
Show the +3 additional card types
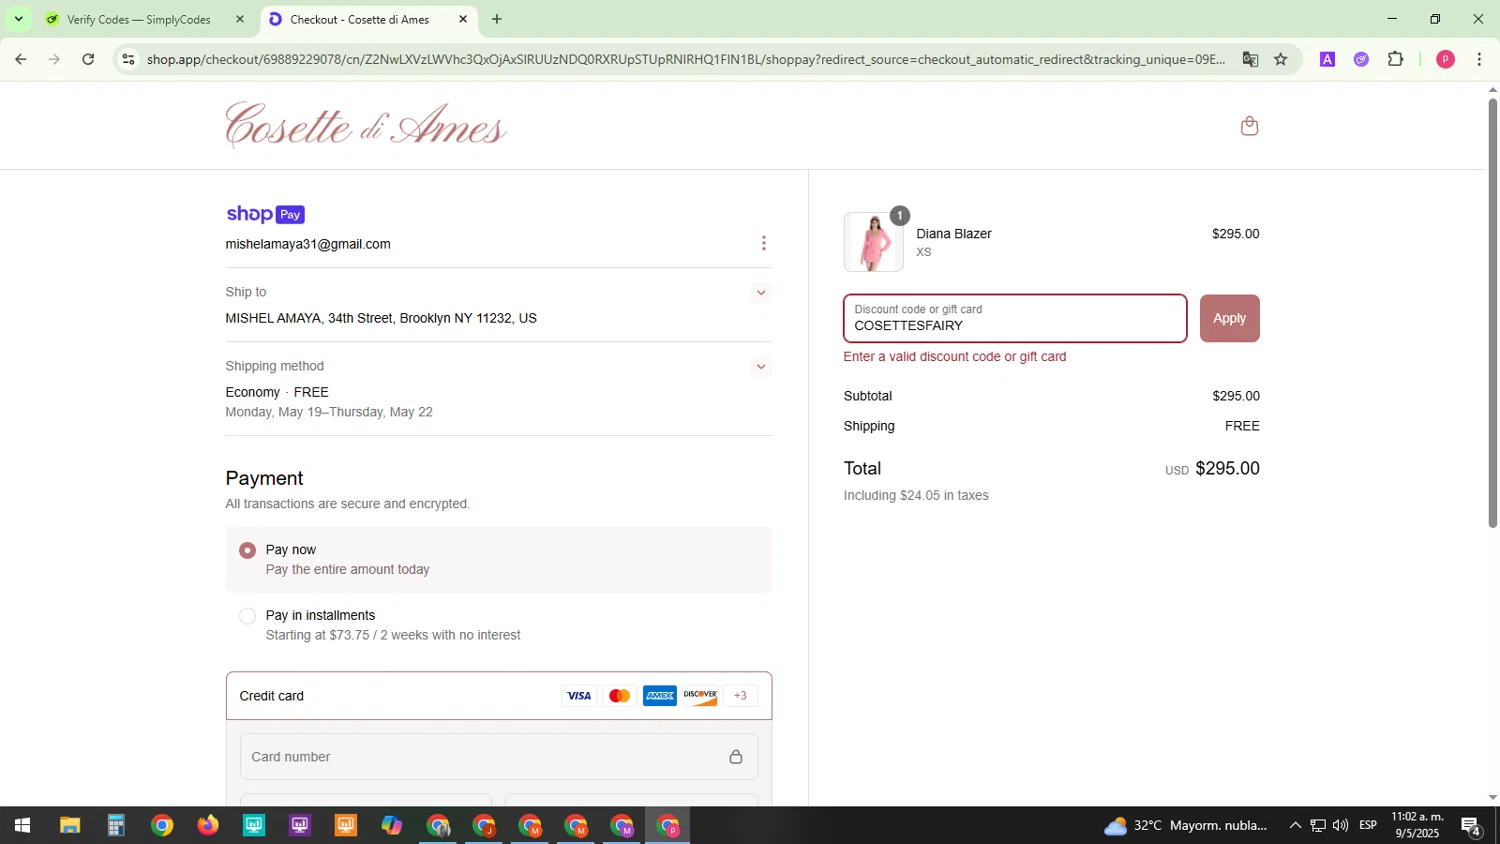coord(740,696)
